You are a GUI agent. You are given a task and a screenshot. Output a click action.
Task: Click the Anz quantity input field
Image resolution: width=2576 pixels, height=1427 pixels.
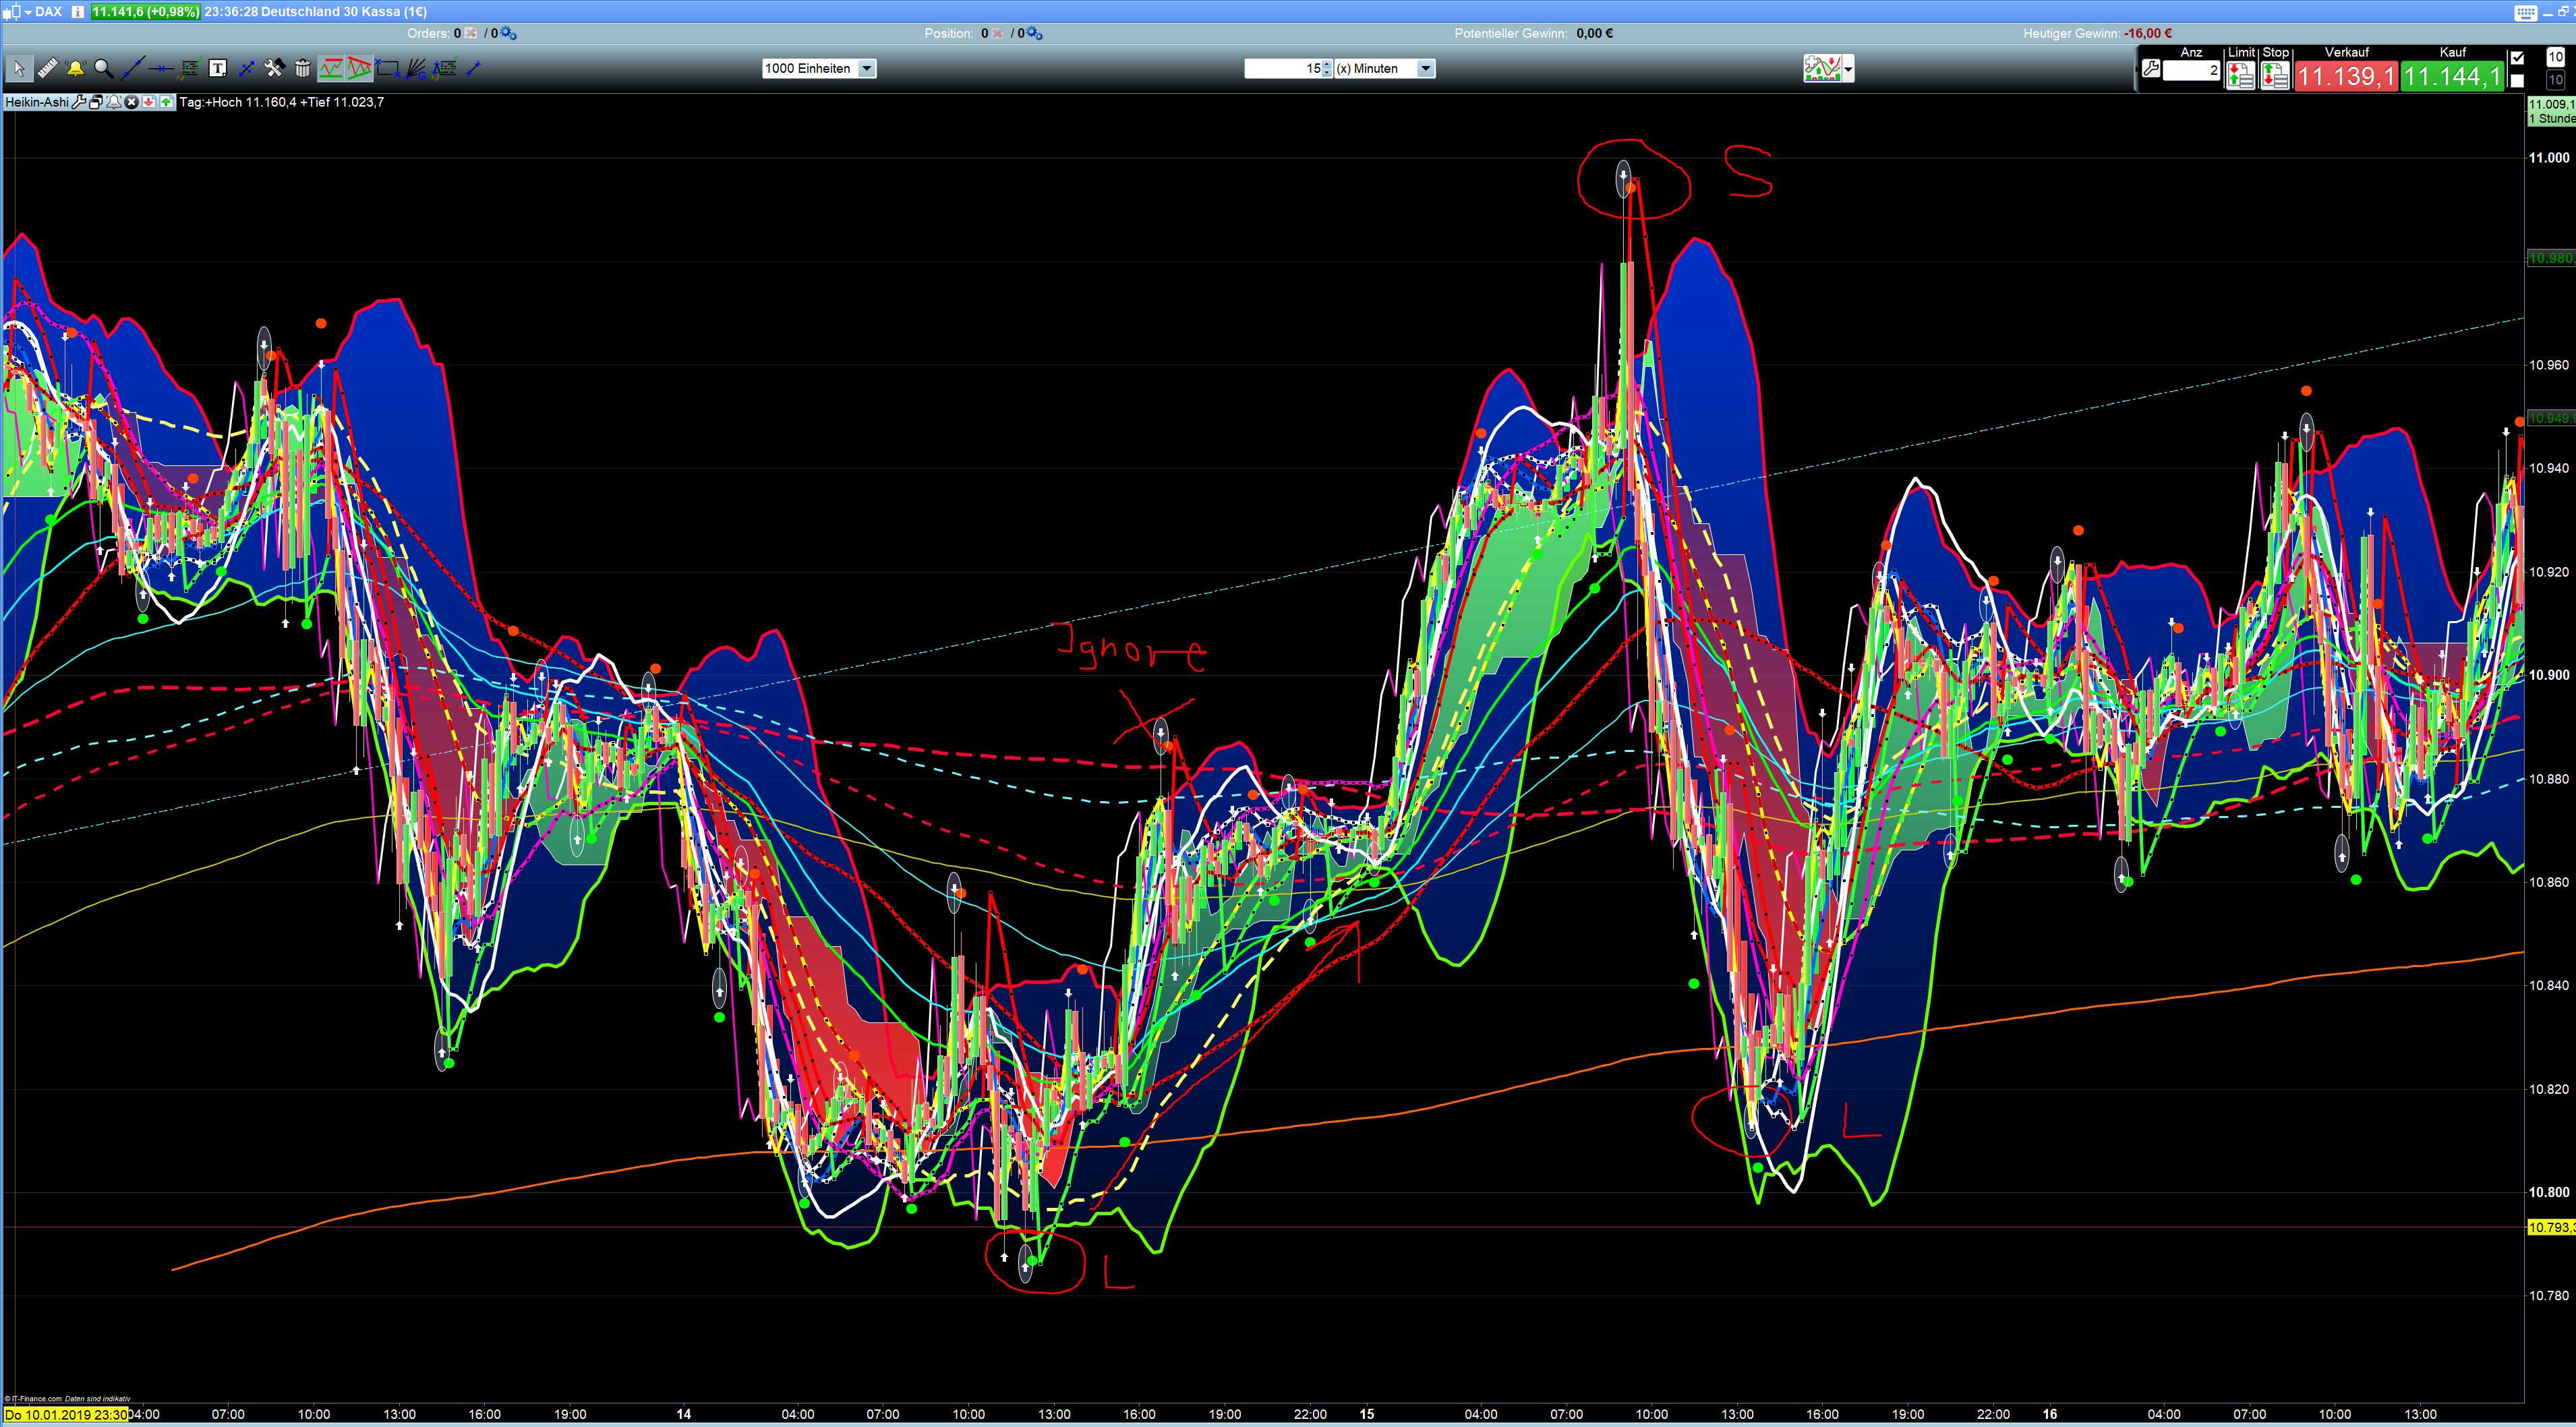click(x=2191, y=70)
